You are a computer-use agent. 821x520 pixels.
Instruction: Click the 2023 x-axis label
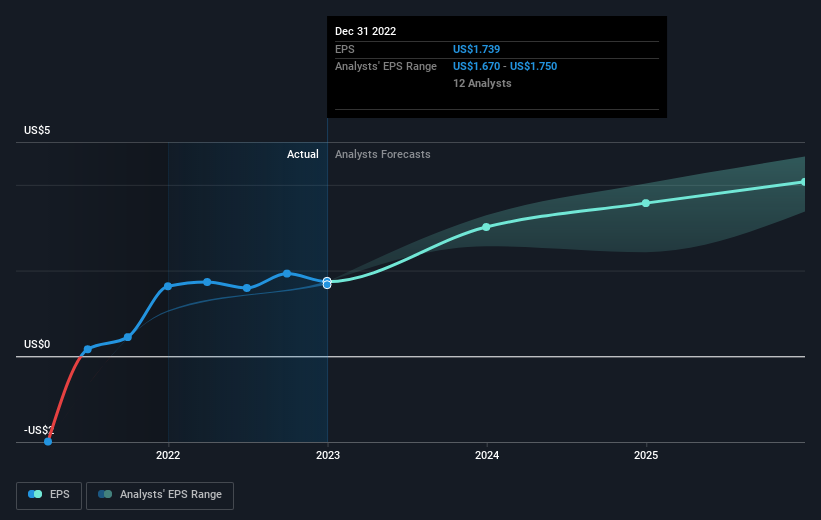pos(328,455)
